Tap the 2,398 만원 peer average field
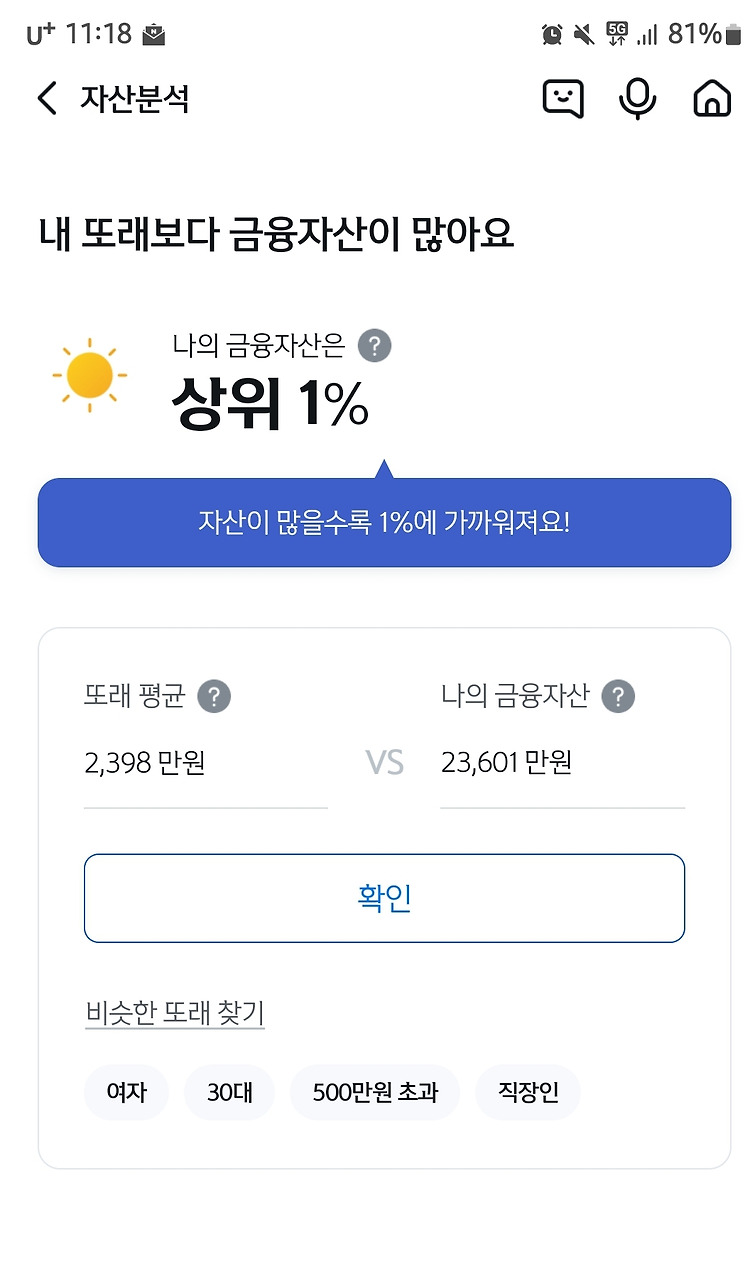The image size is (750, 1281). pos(206,764)
